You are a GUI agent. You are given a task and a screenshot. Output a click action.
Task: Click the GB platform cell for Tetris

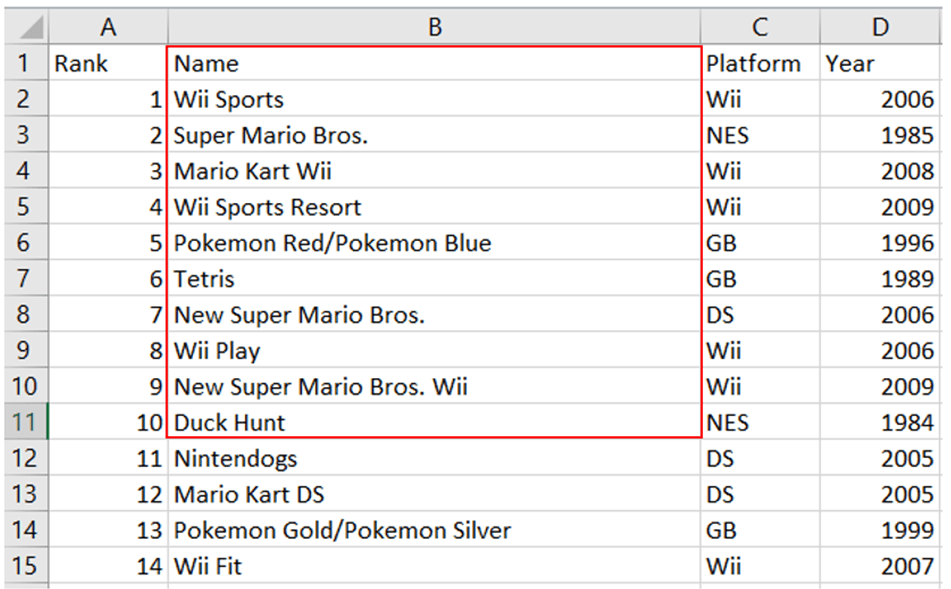(760, 278)
